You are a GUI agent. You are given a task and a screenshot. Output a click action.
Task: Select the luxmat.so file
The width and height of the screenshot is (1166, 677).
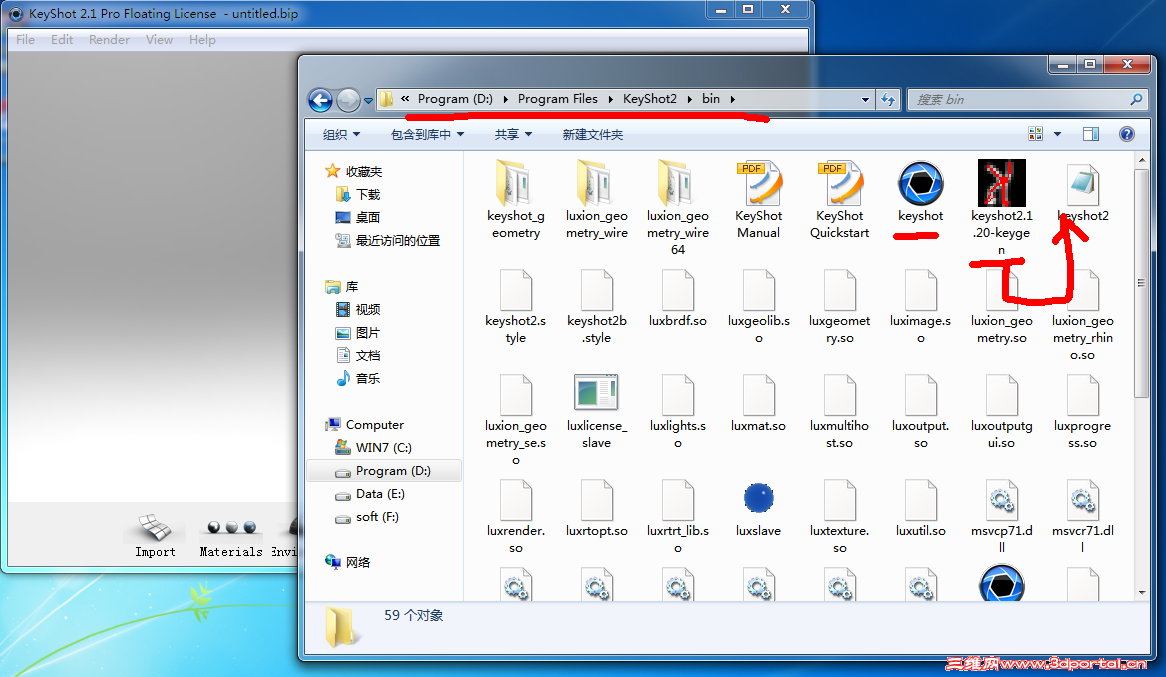point(758,403)
